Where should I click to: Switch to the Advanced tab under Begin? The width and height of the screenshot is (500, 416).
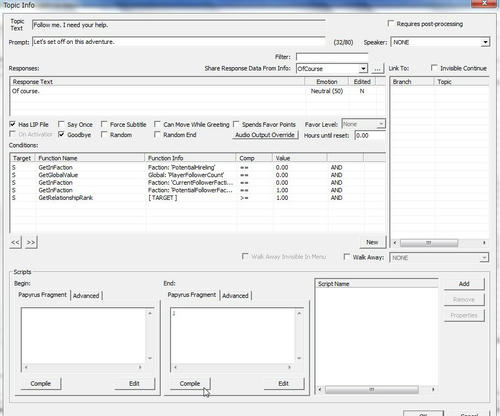pos(86,296)
